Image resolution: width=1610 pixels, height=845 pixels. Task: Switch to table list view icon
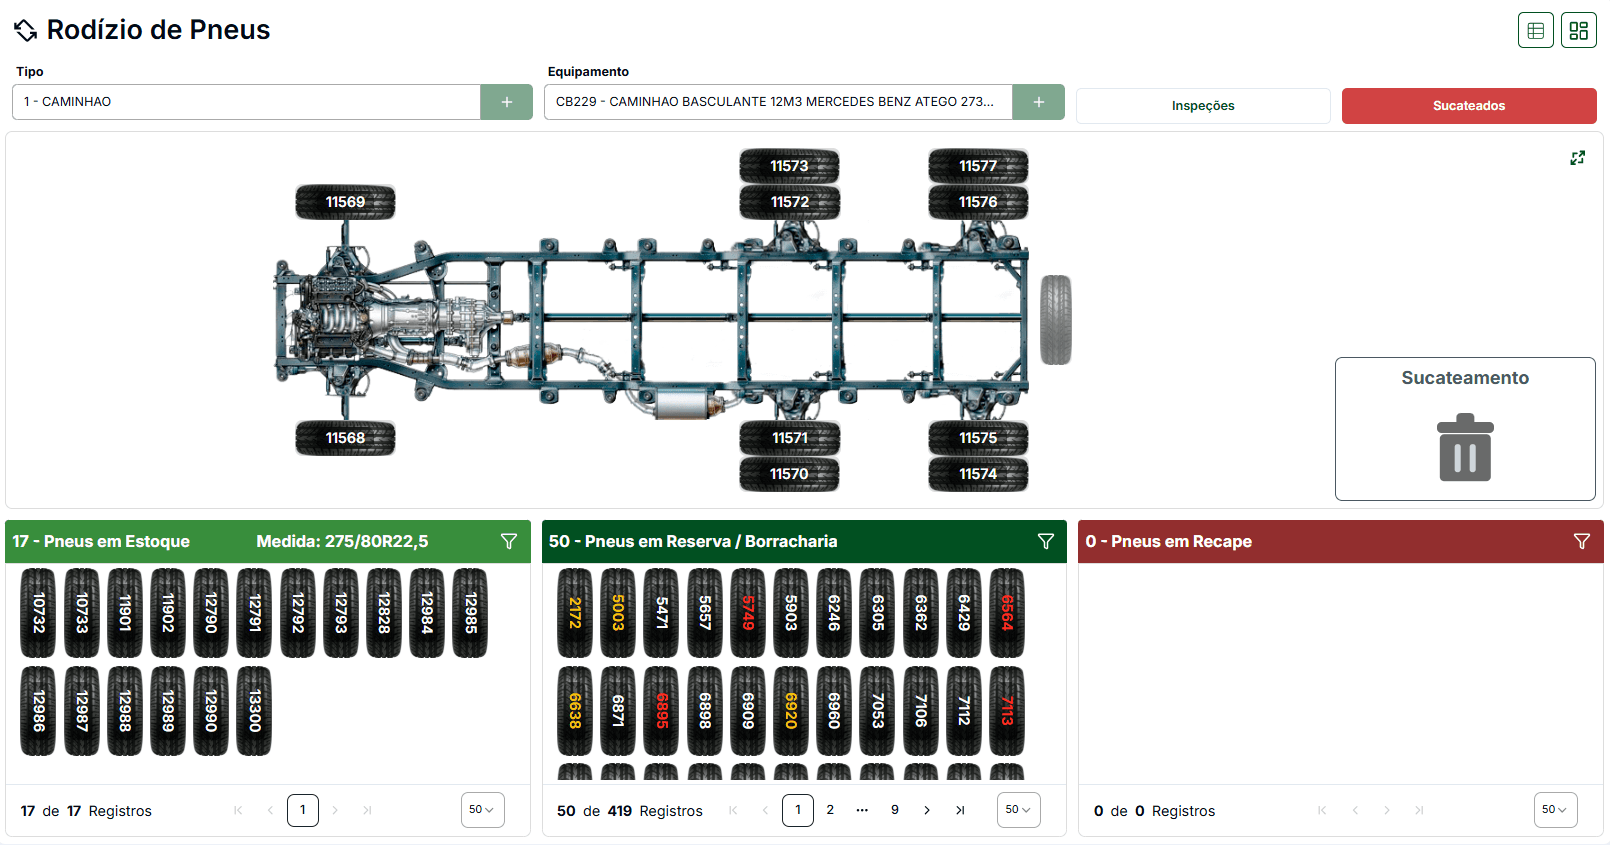click(1536, 30)
